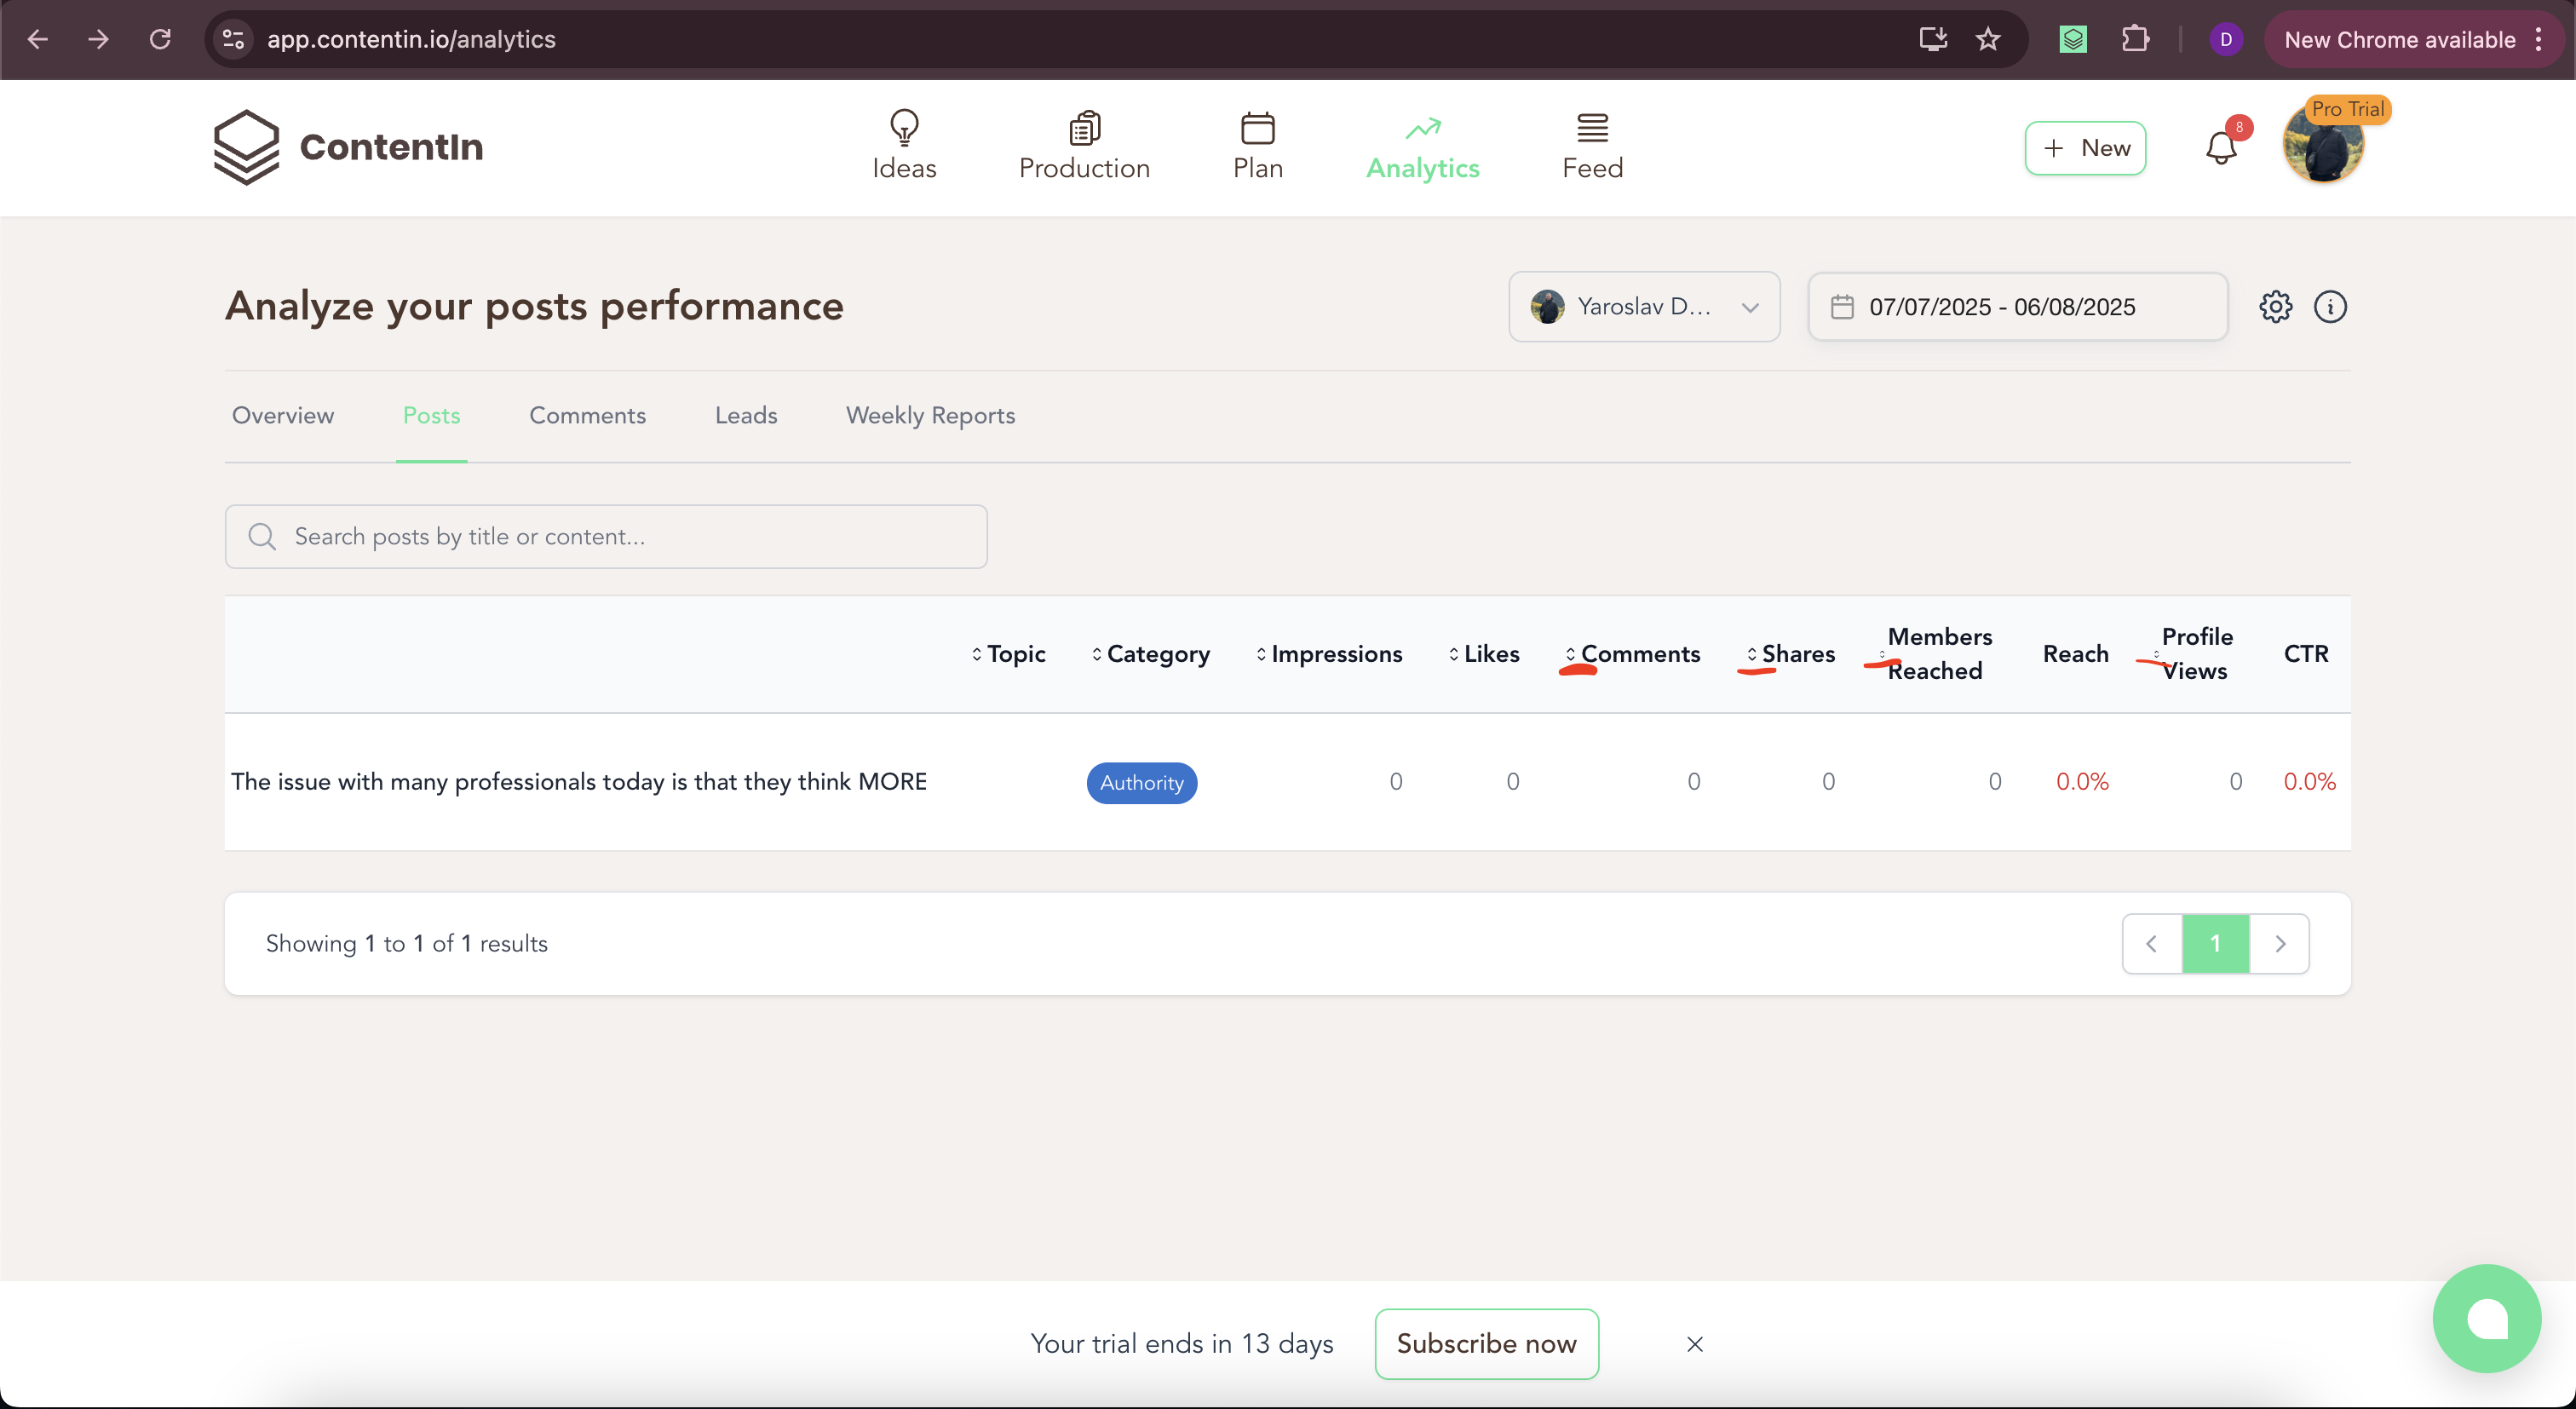
Task: Click Reach column header
Action: (x=2075, y=654)
